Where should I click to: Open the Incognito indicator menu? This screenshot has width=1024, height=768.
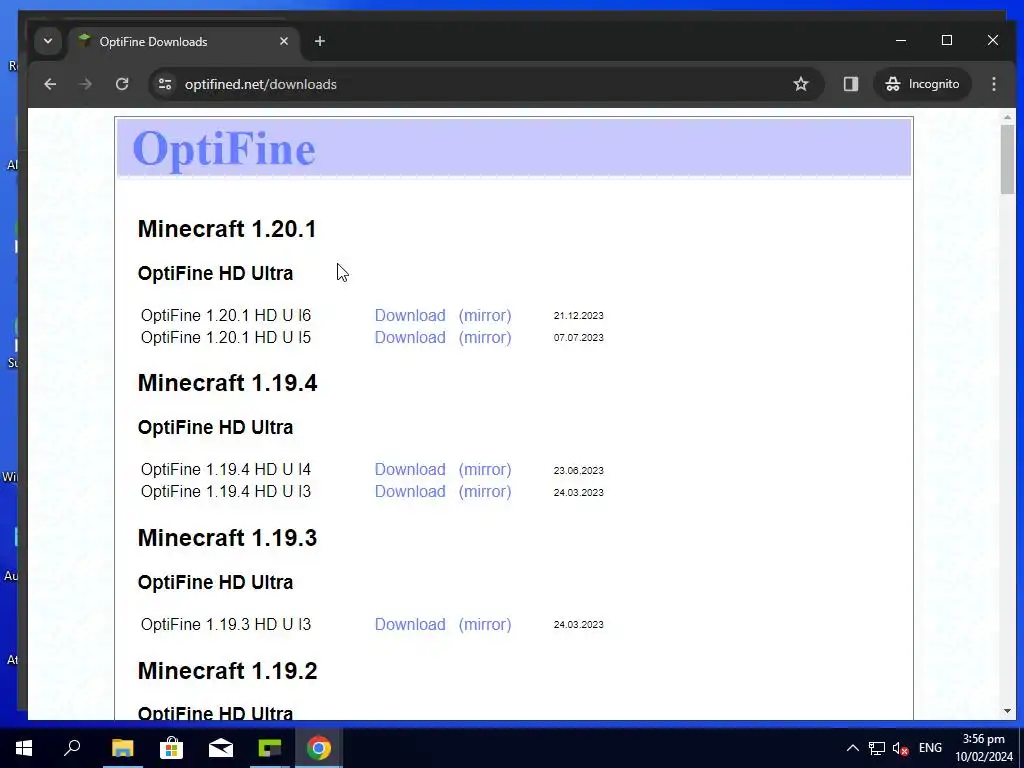coord(922,84)
